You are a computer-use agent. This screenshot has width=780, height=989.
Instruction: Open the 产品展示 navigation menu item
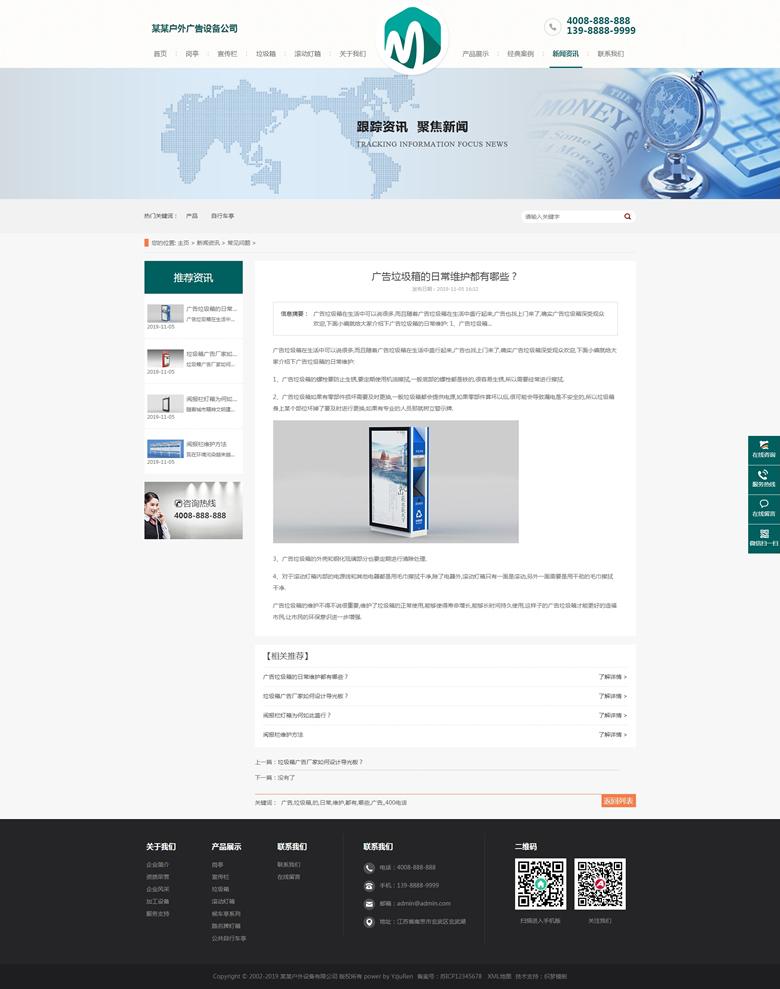pos(475,54)
